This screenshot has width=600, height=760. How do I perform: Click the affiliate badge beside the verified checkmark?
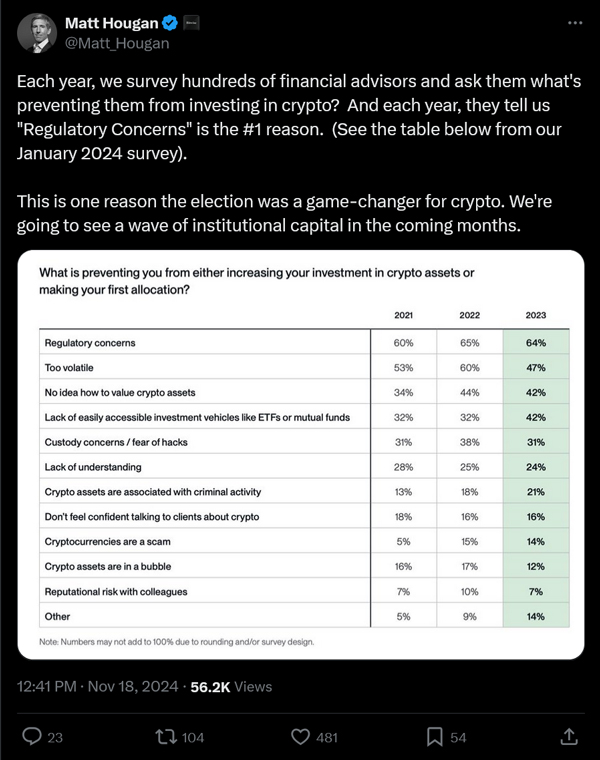coord(190,23)
